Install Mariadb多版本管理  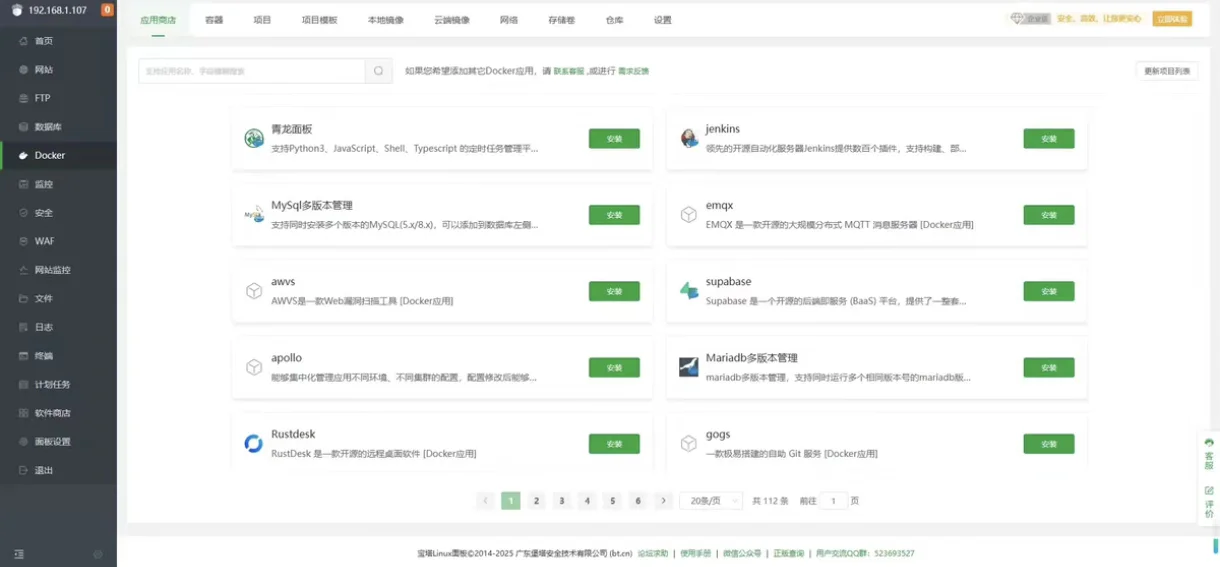(1049, 367)
